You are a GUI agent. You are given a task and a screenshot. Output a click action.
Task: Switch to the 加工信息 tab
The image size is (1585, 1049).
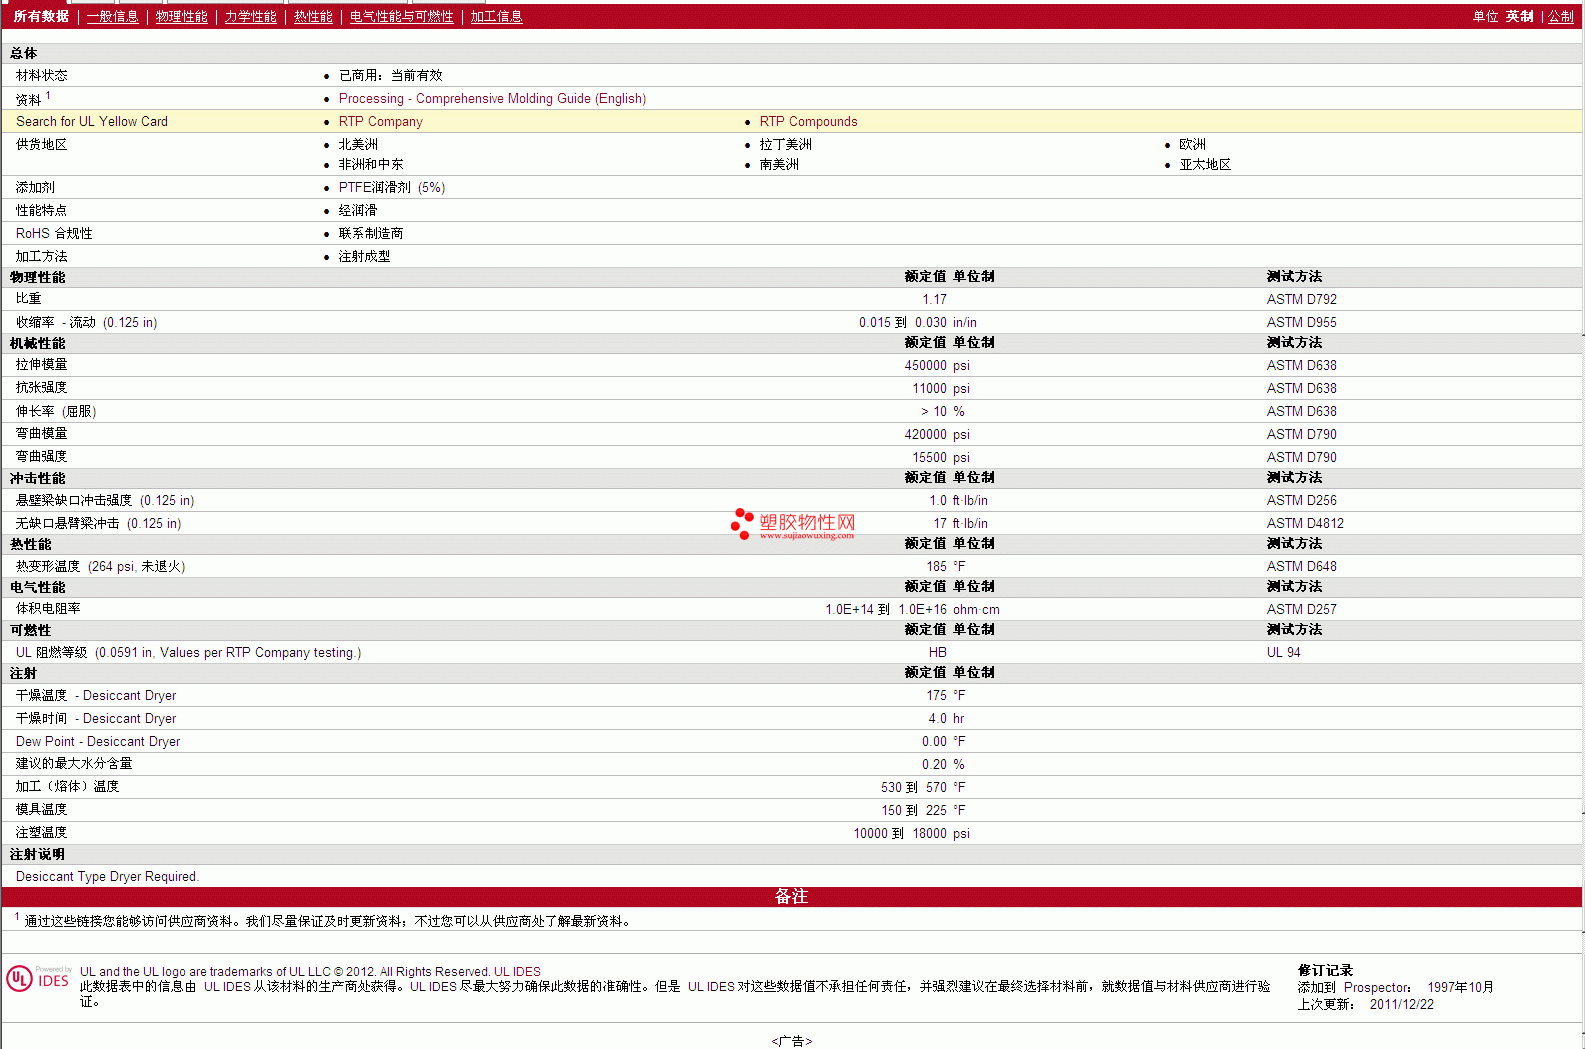(x=496, y=16)
